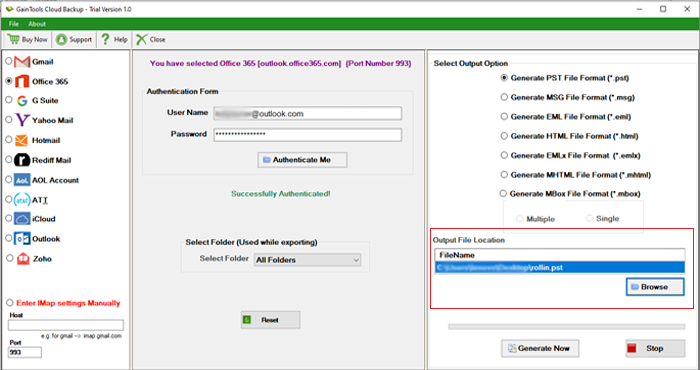Viewport: 700px width, 370px height.
Task: Click the Generate Now button
Action: point(540,348)
